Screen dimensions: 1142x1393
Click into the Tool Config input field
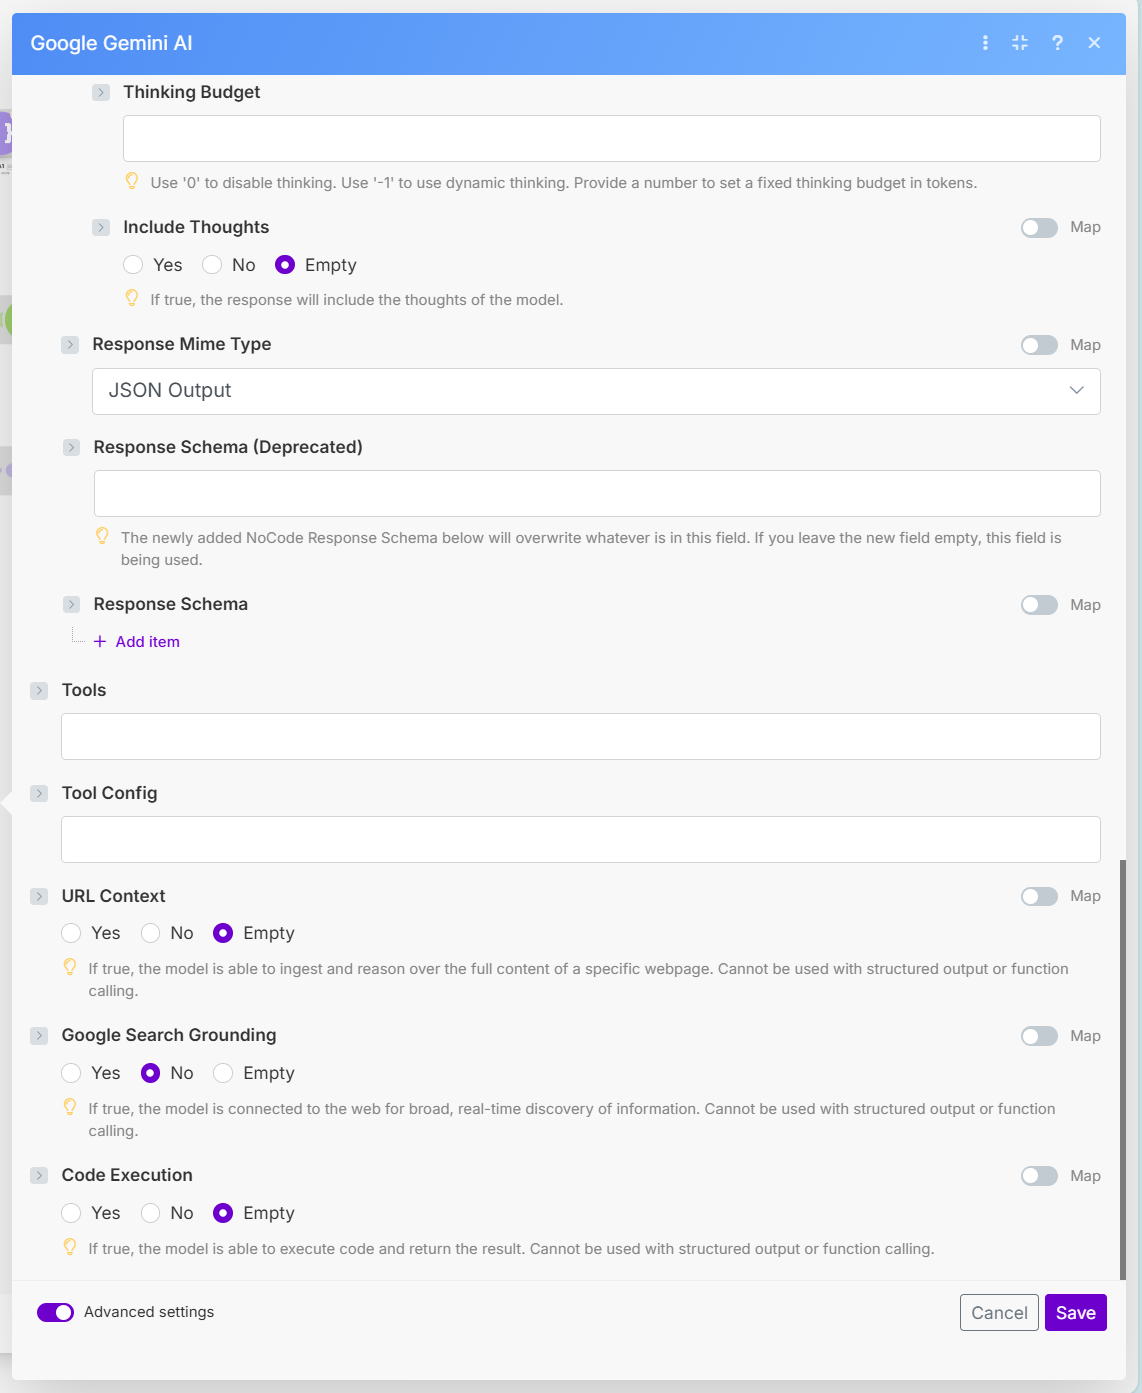580,839
